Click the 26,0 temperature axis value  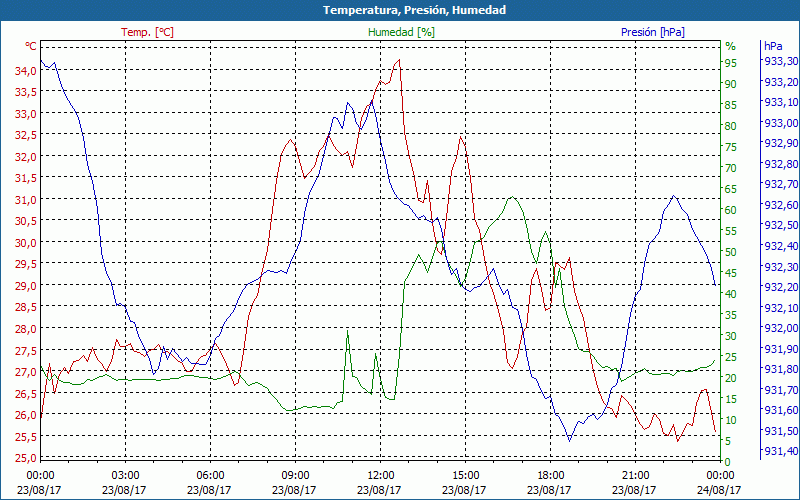pos(26,415)
